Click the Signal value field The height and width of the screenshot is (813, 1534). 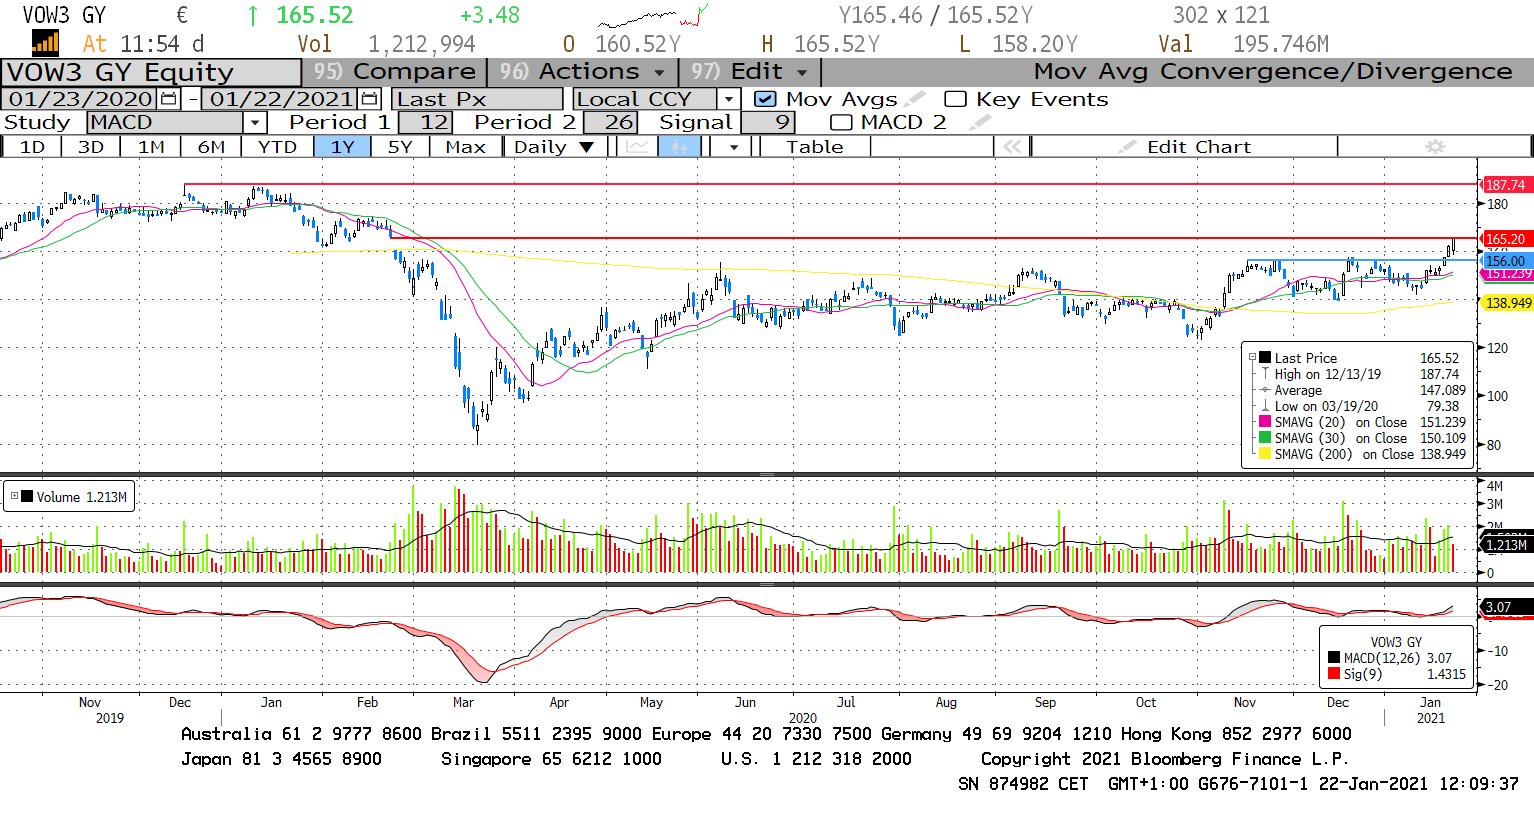pyautogui.click(x=767, y=122)
